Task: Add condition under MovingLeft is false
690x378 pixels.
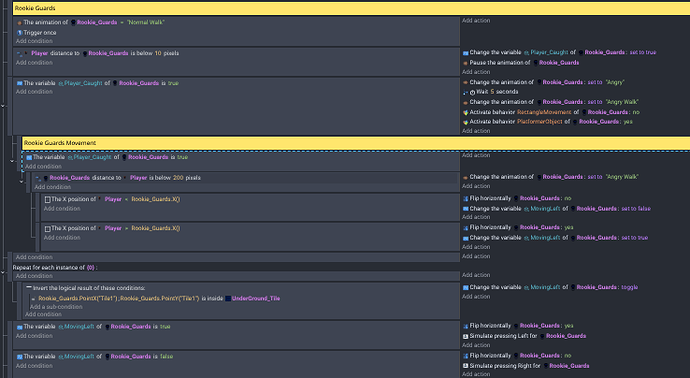Action: pyautogui.click(x=34, y=366)
